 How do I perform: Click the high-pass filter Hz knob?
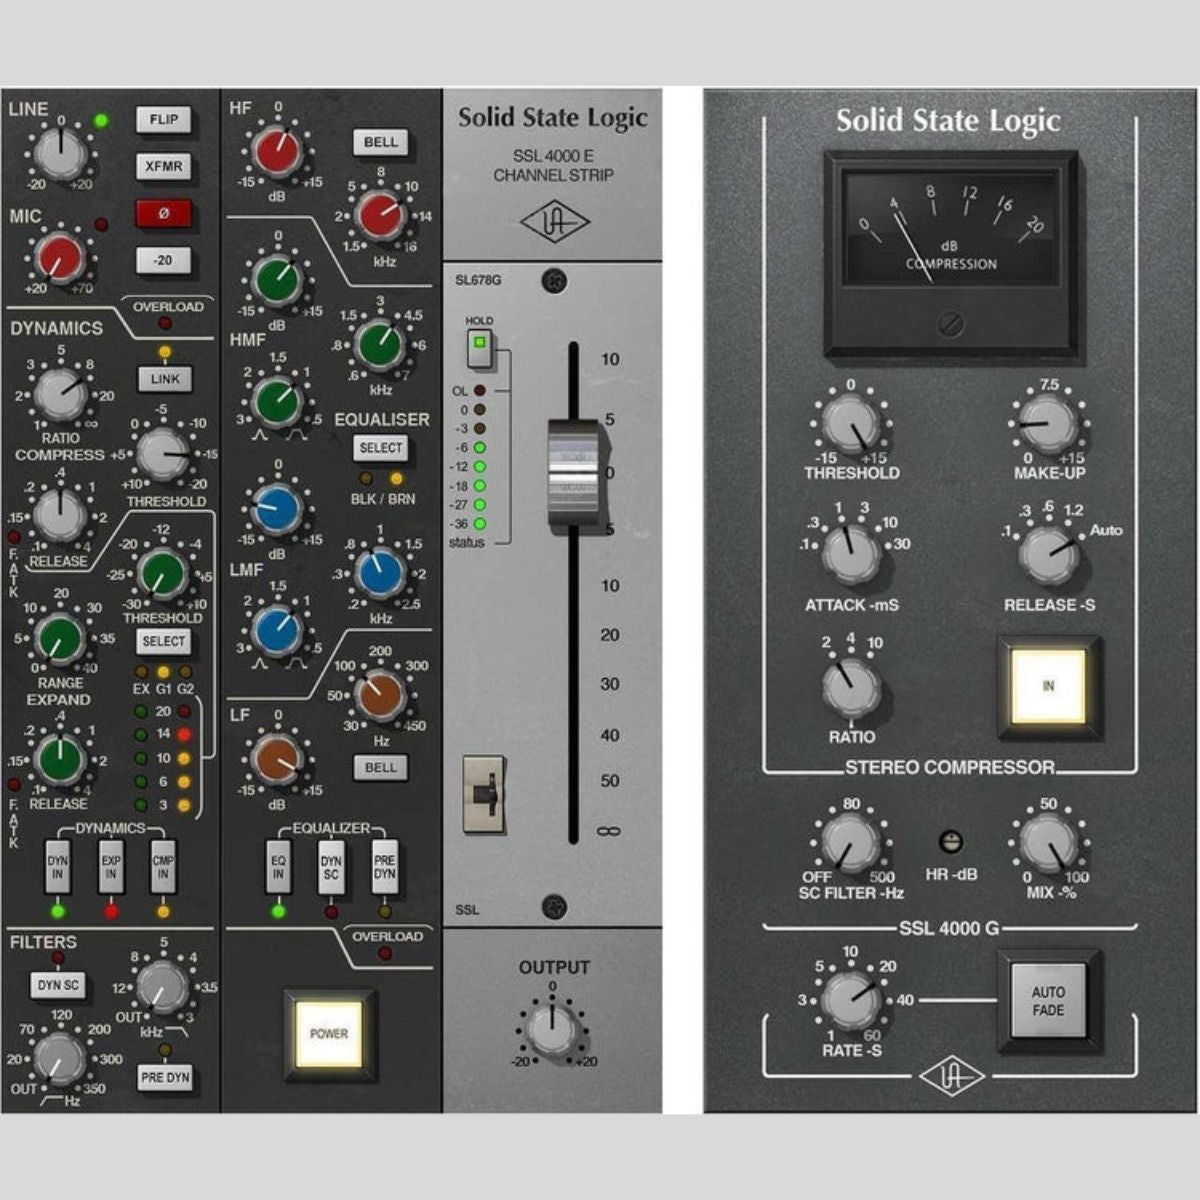click(60, 1058)
